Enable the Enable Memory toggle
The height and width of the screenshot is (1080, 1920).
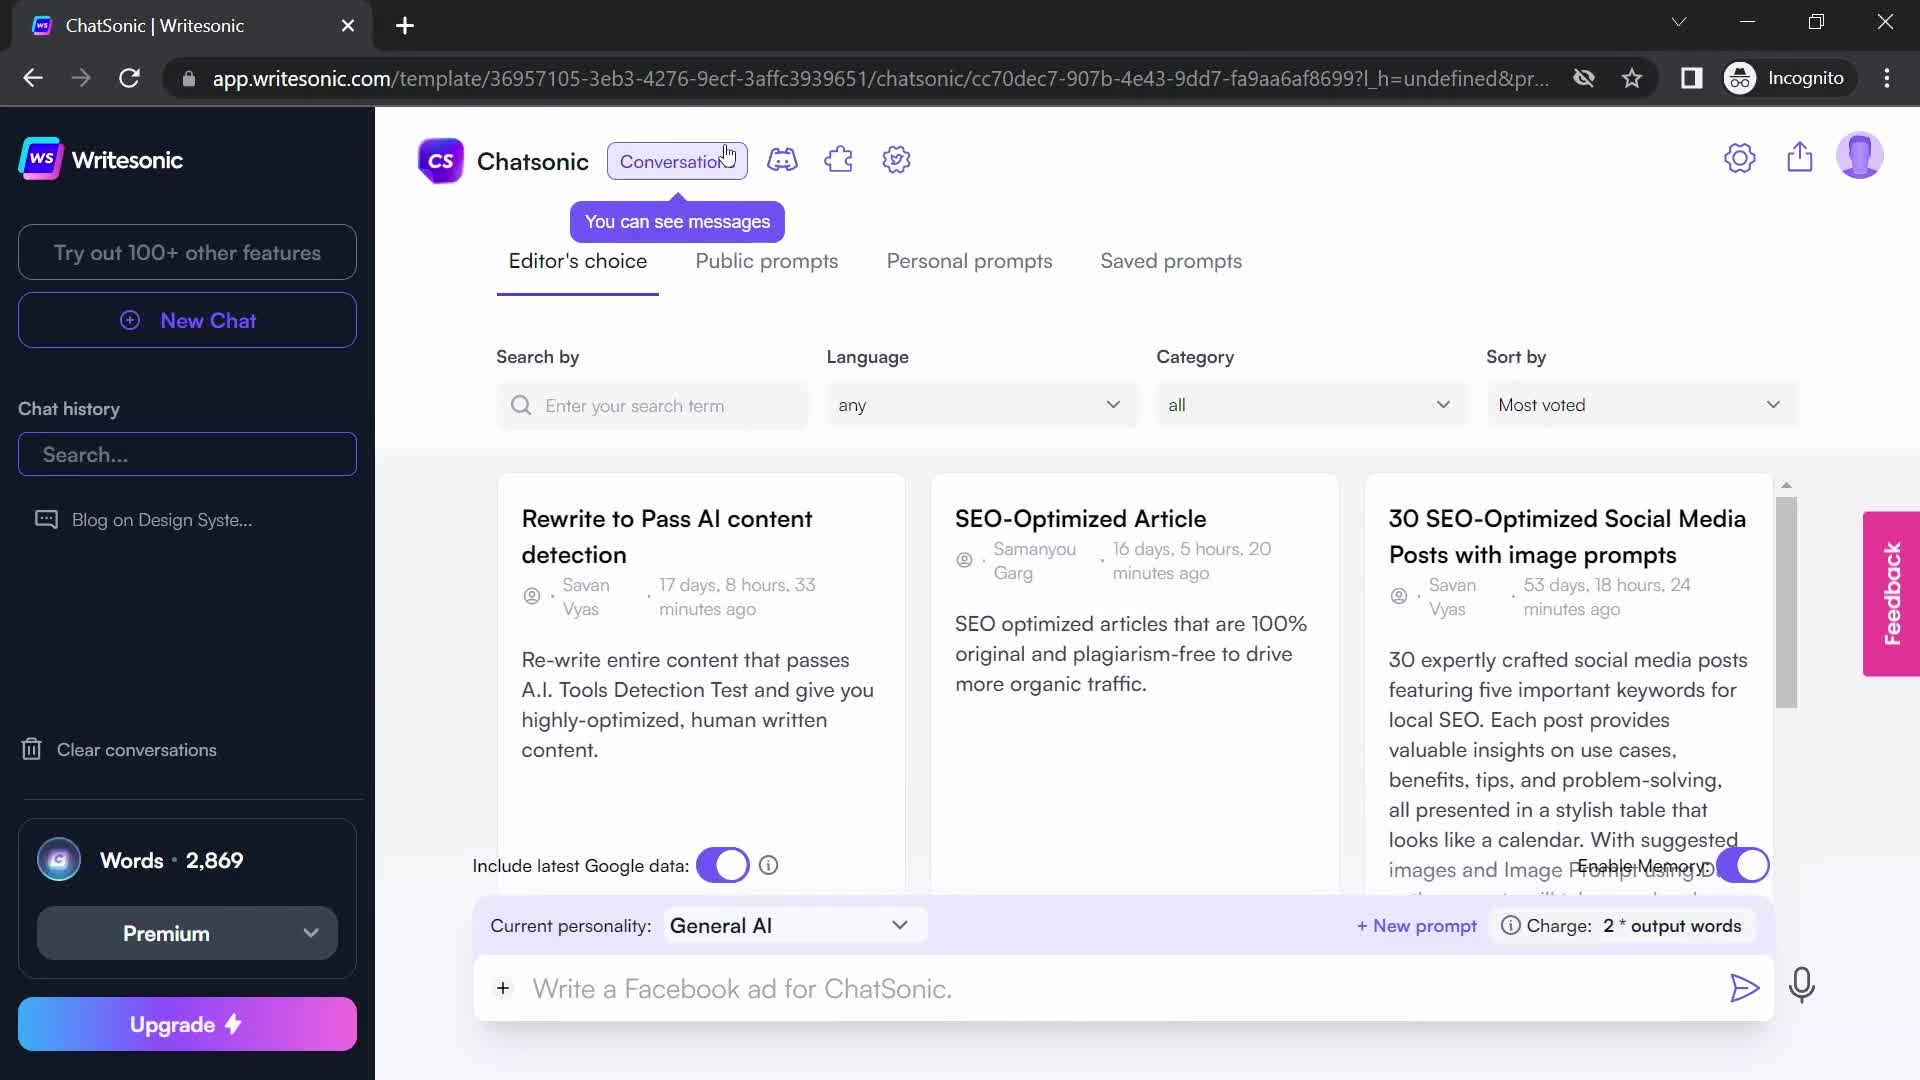1742,866
